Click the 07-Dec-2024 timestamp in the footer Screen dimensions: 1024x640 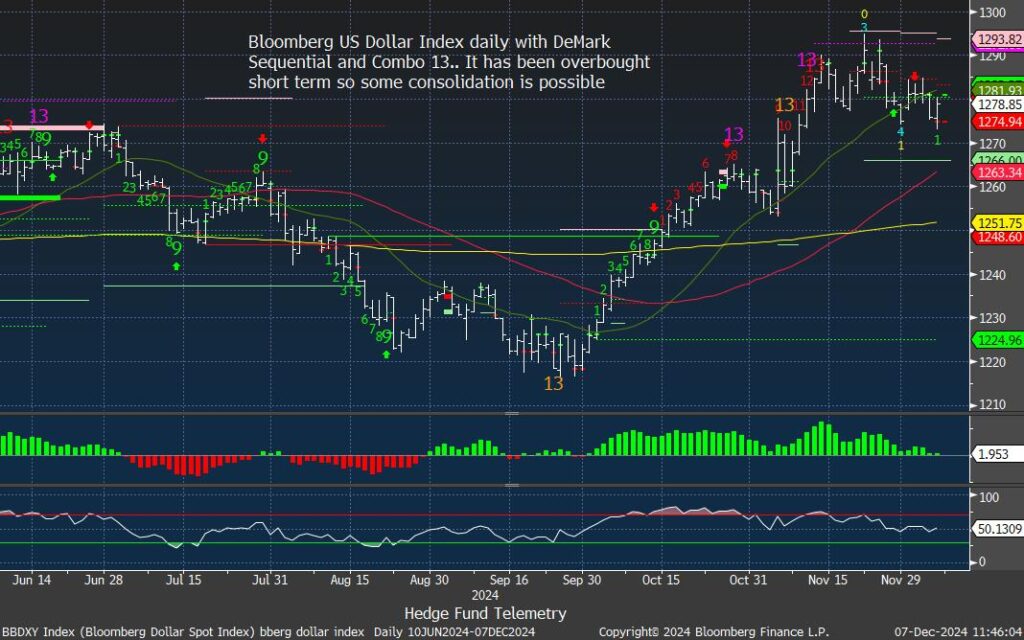(958, 632)
